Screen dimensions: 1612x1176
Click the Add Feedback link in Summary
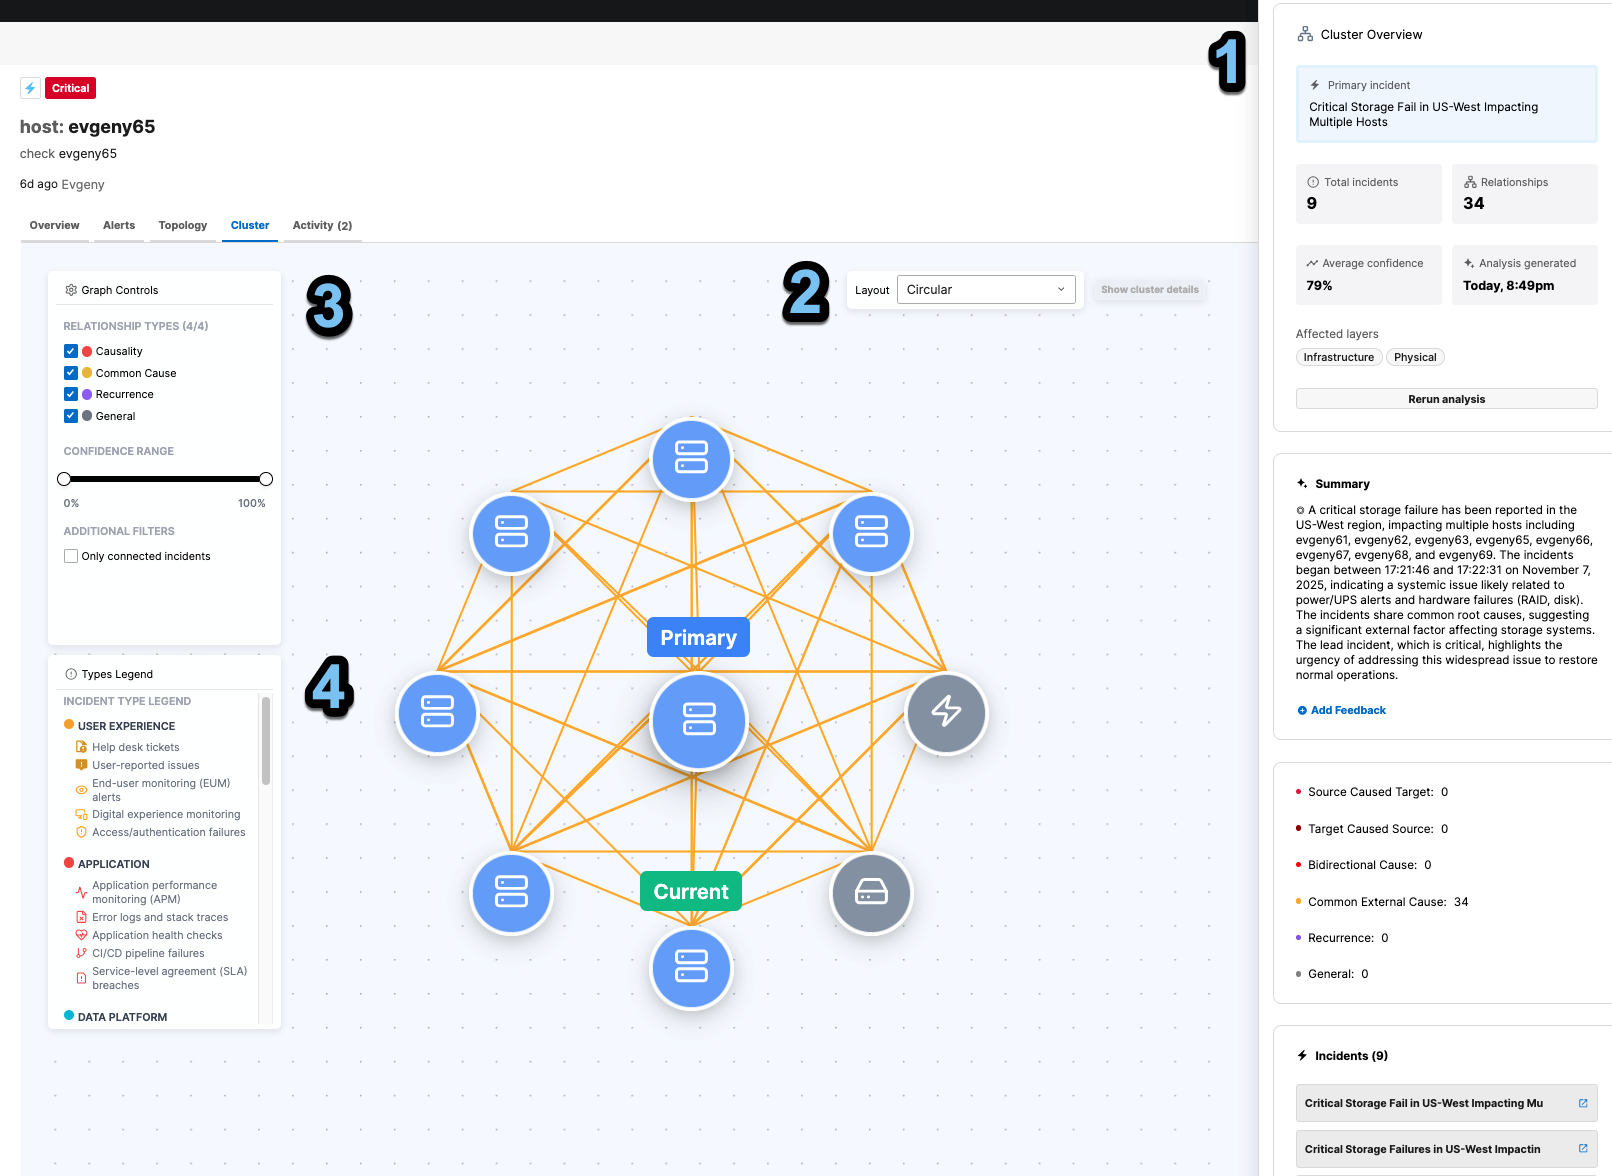[1341, 710]
